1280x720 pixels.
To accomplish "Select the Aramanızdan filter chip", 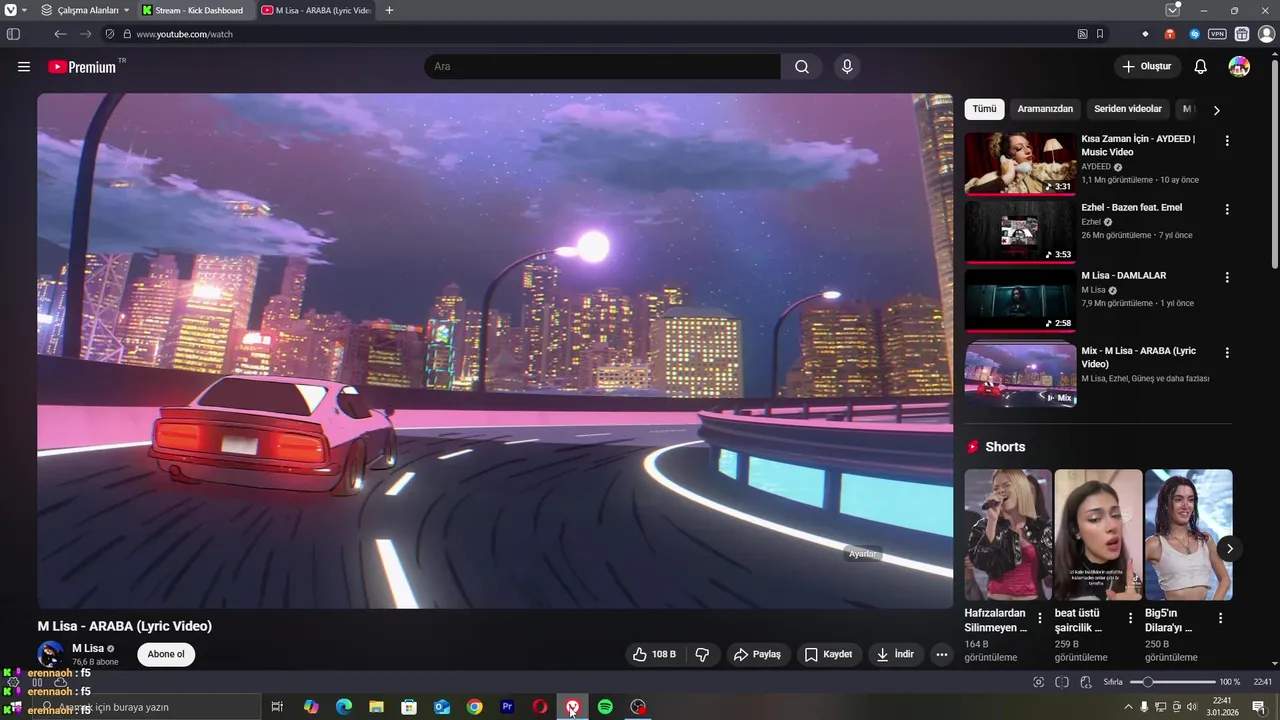I will (1045, 109).
